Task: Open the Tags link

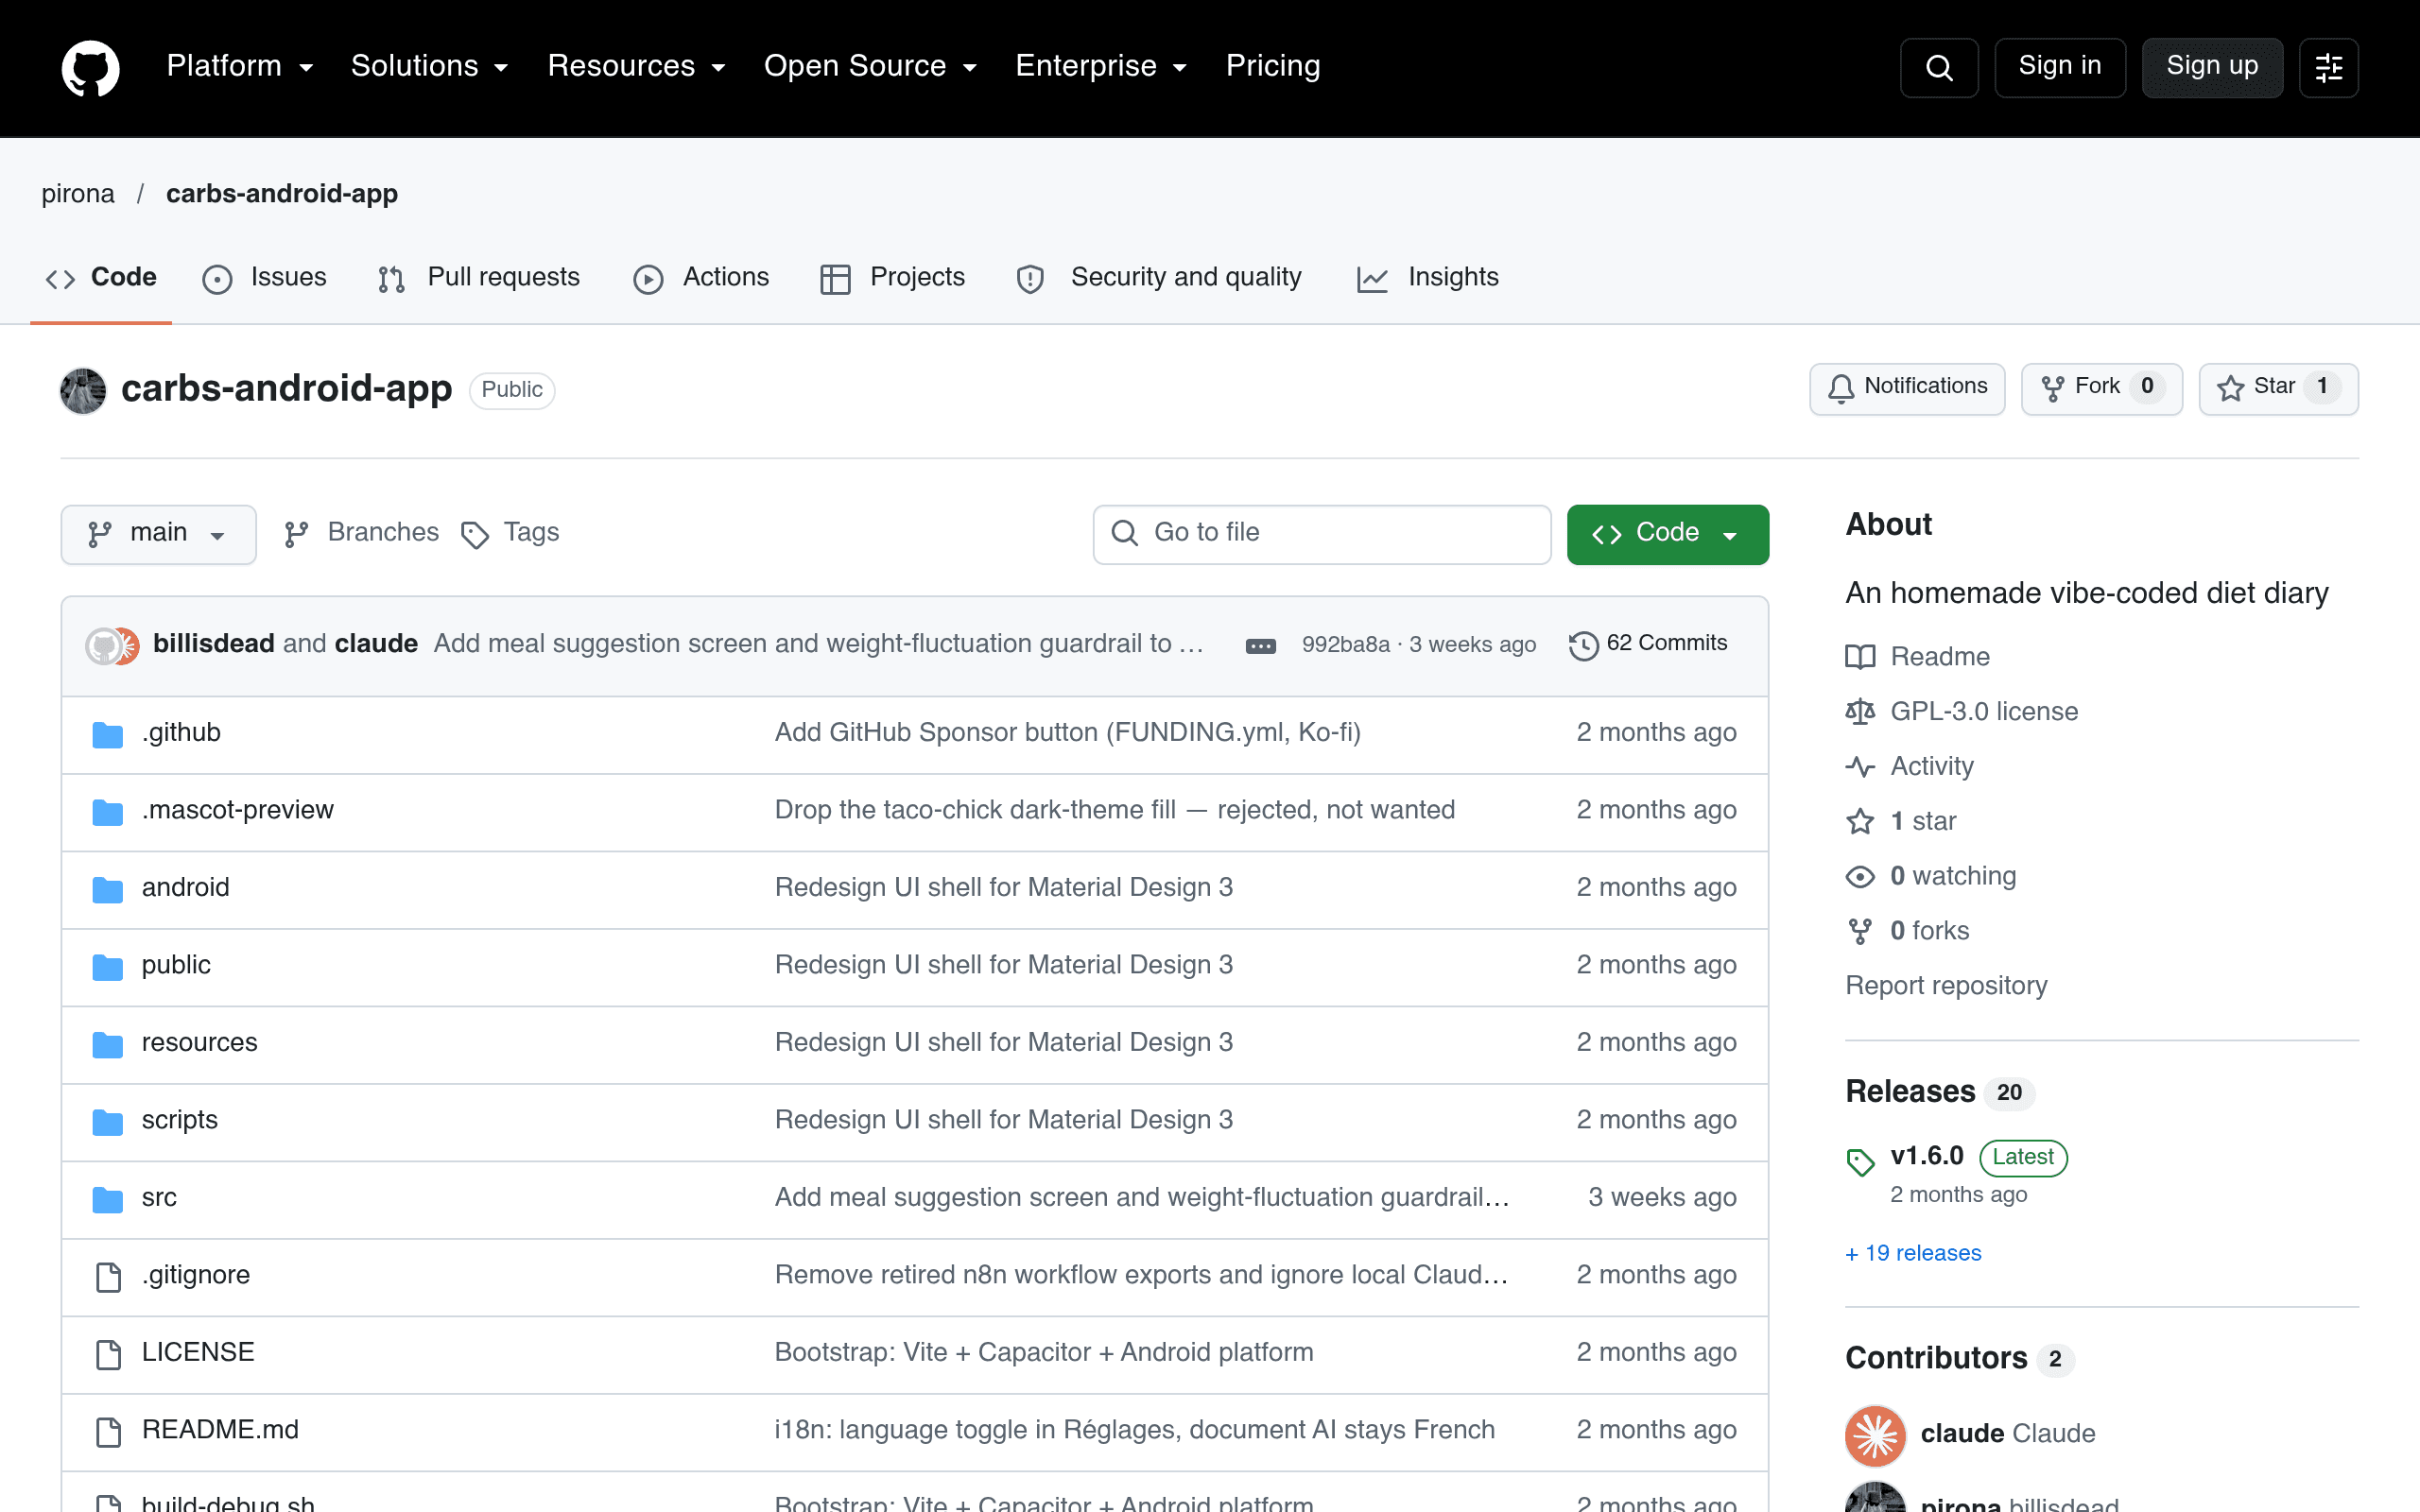Action: click(510, 534)
